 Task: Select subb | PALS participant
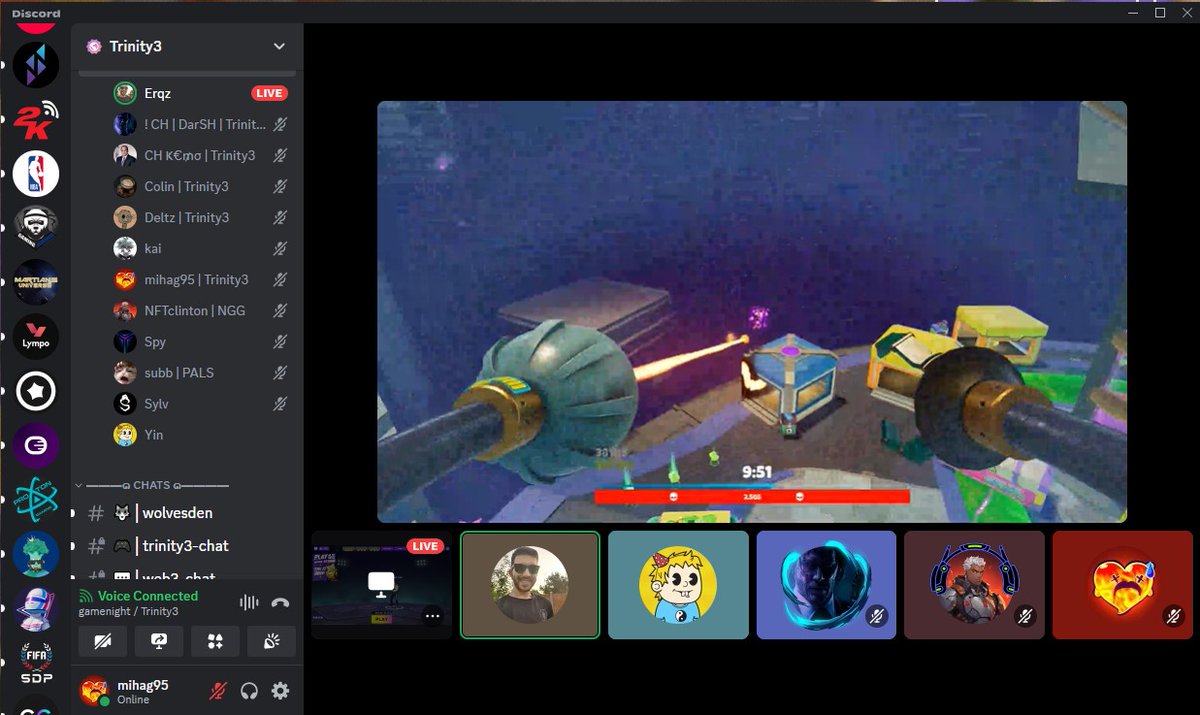click(x=201, y=372)
